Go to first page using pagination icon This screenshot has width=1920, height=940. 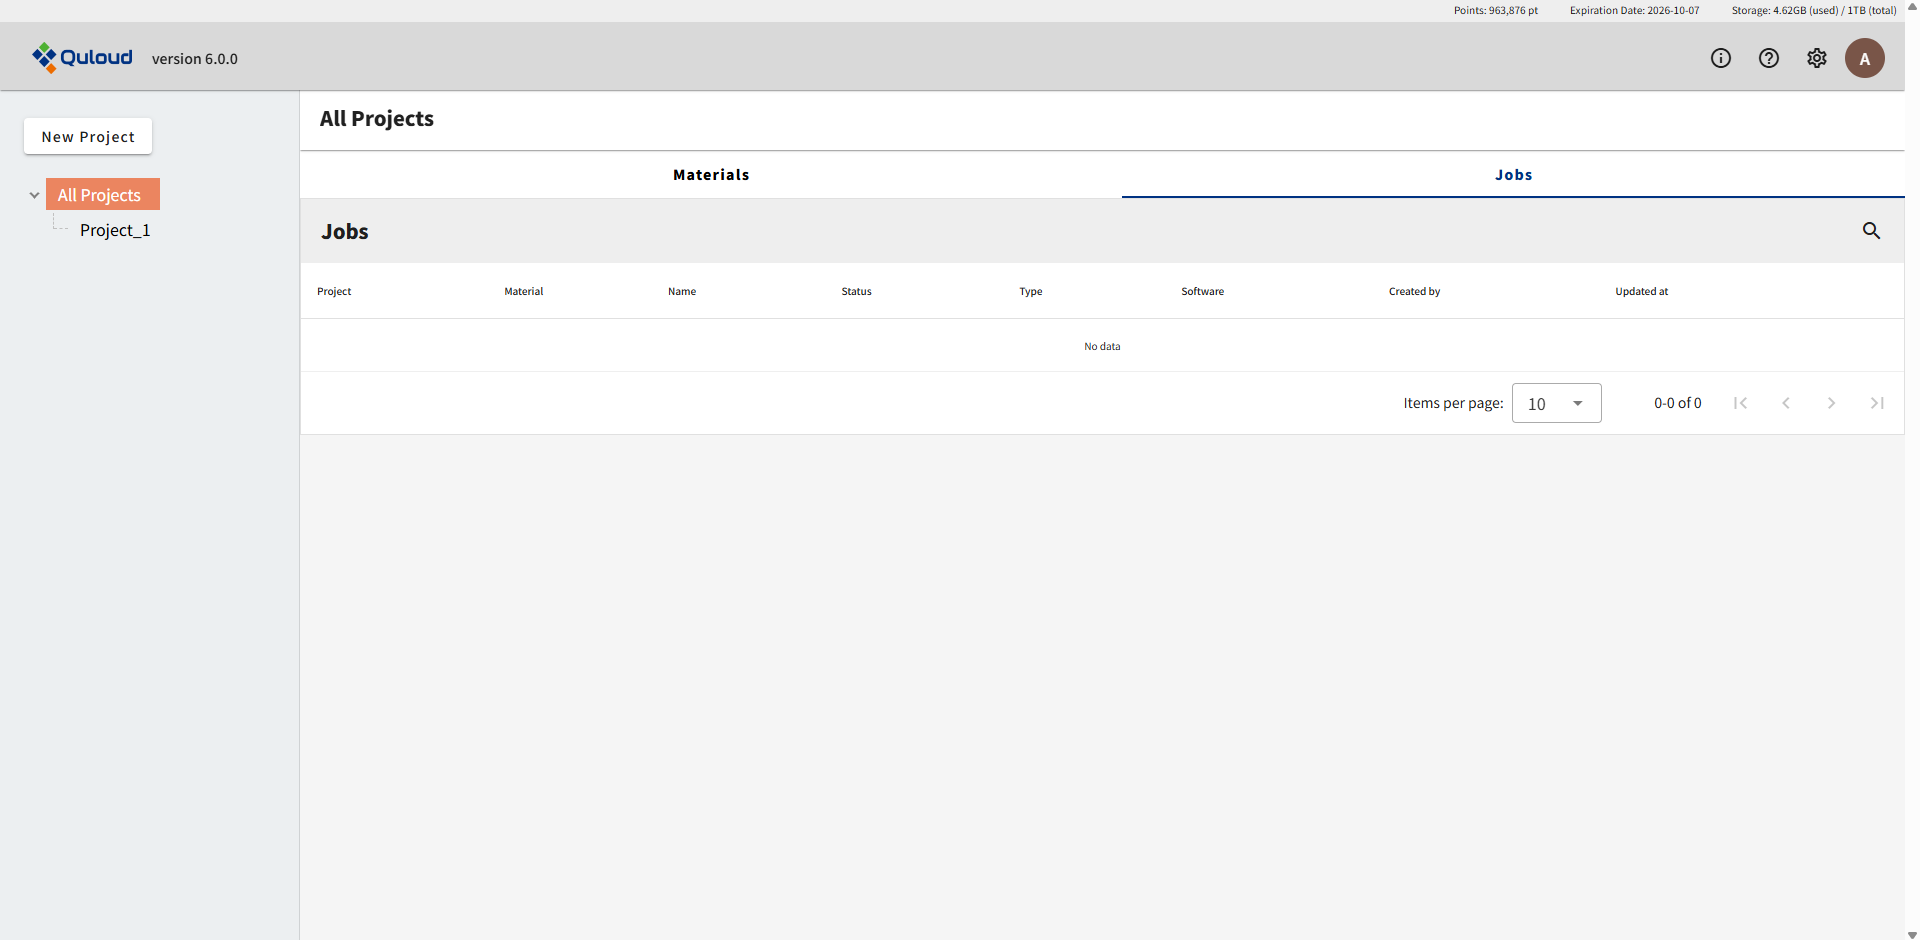click(1740, 403)
